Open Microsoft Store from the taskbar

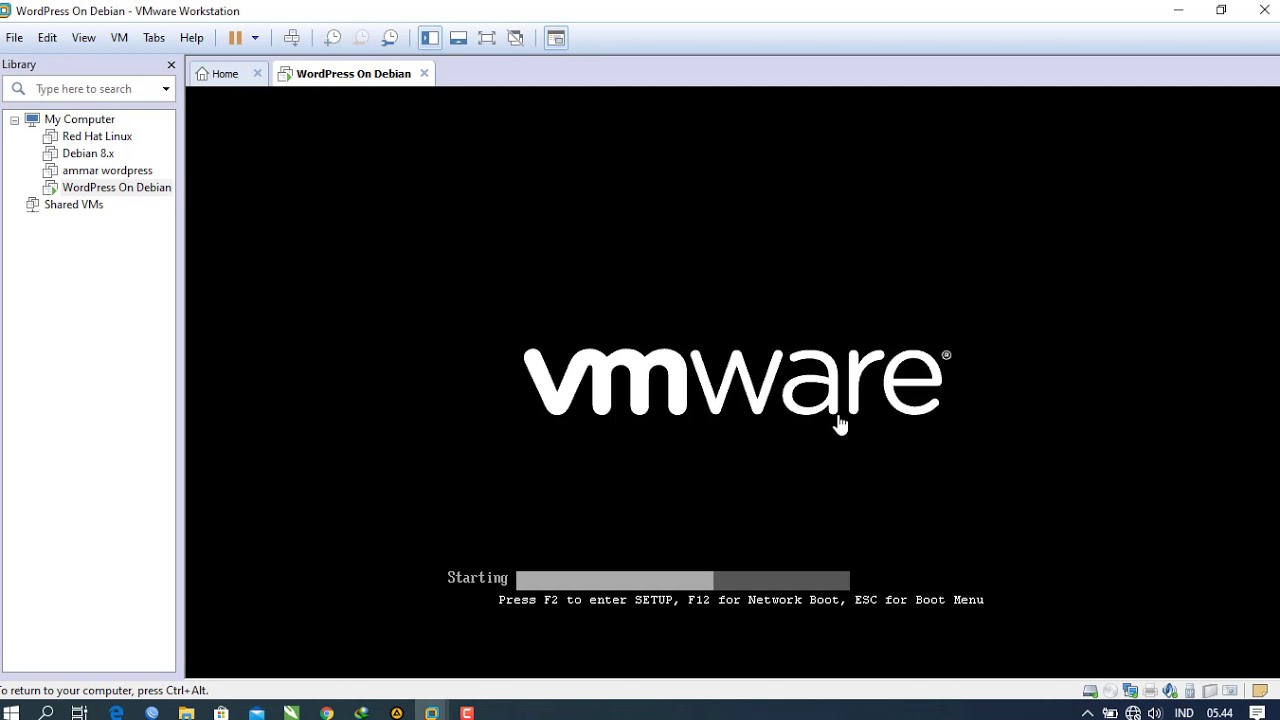pos(221,713)
